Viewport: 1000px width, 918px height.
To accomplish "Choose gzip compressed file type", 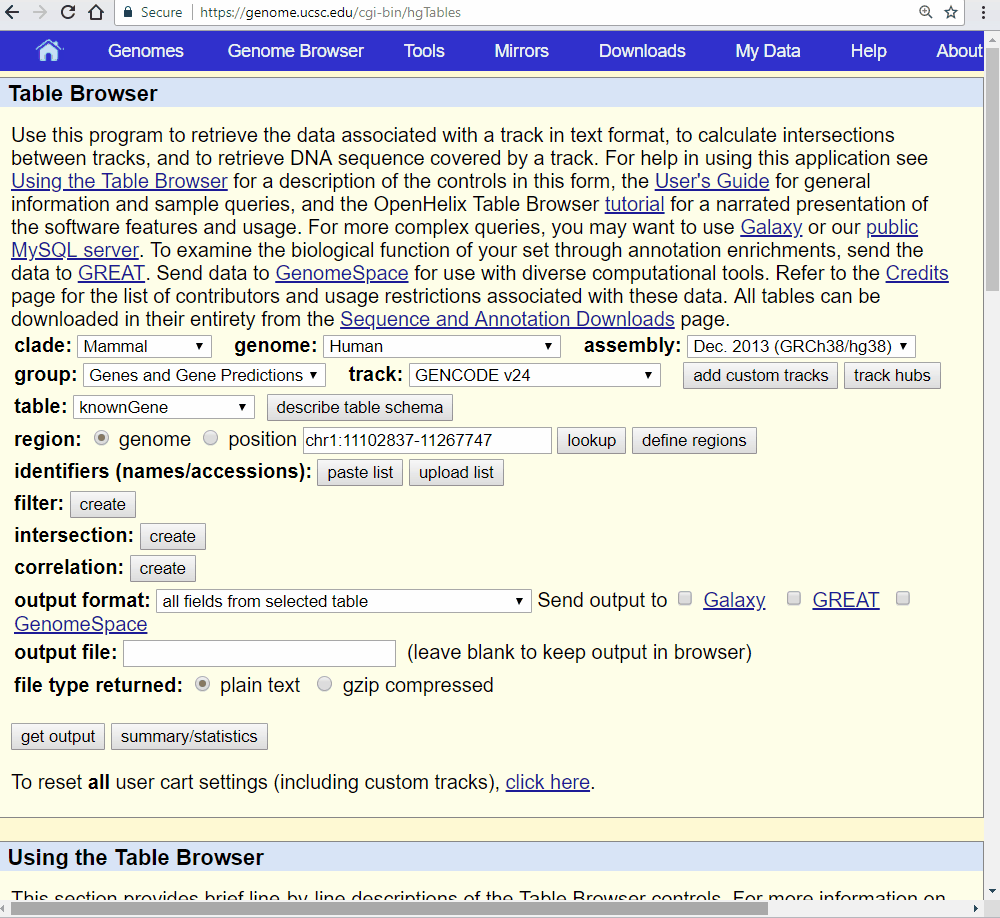I will point(325,685).
